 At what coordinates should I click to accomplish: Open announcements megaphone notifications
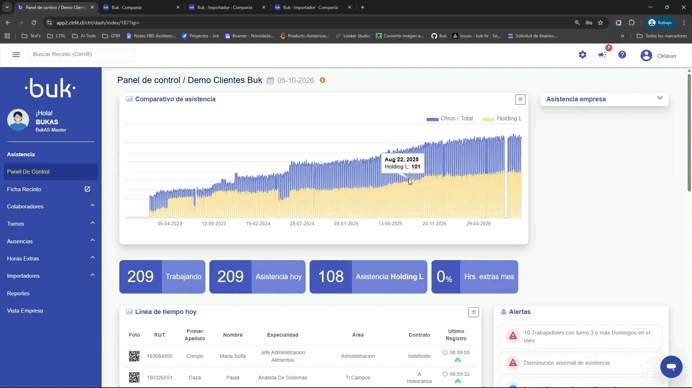pos(602,55)
